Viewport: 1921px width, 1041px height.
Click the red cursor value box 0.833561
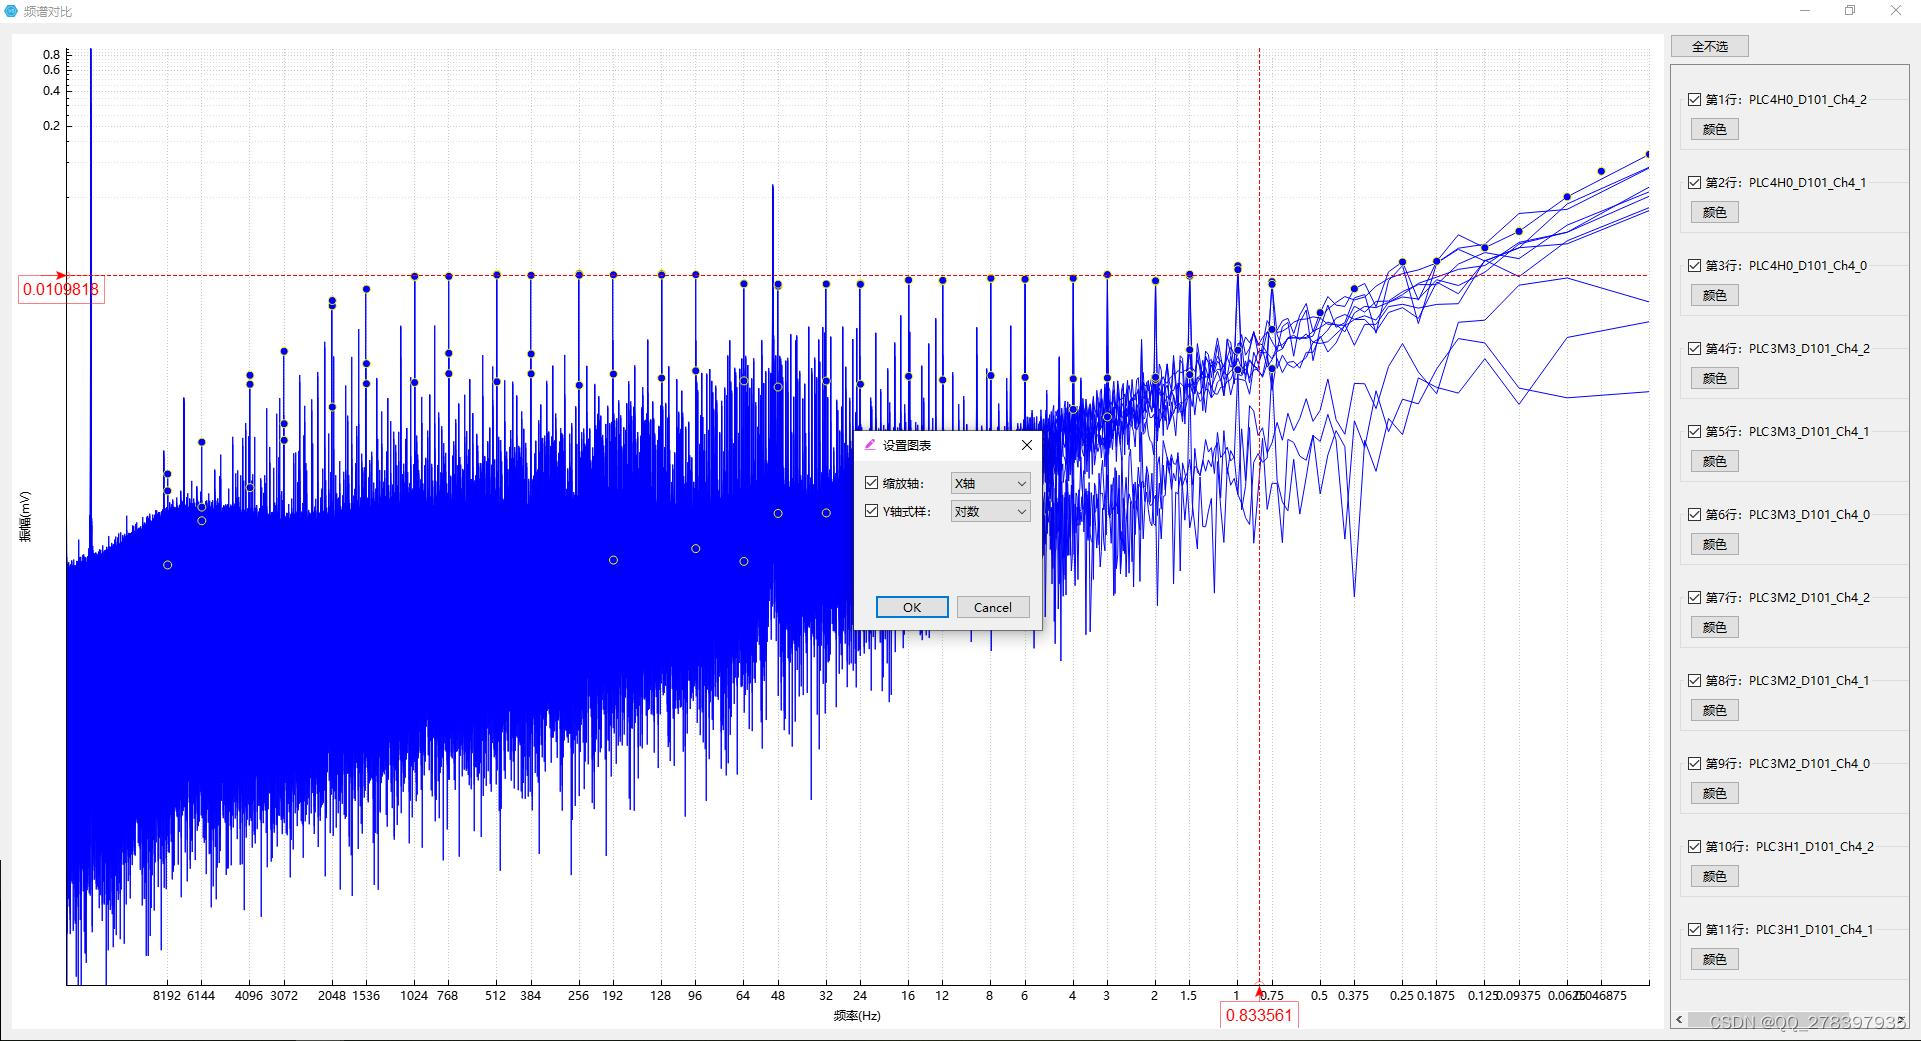1259,1014
